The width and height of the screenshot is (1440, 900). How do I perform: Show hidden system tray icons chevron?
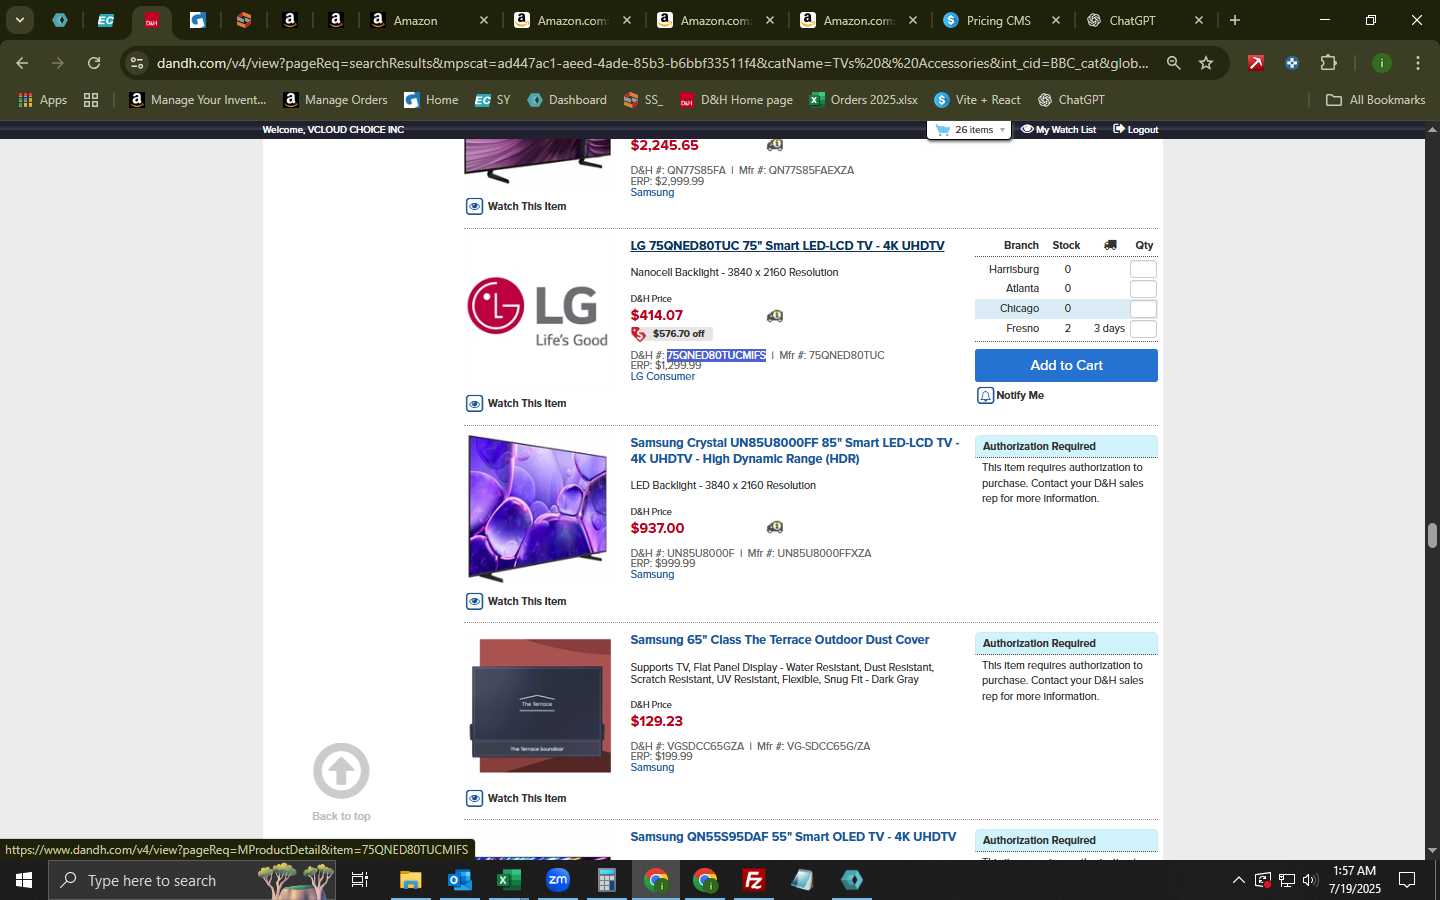pos(1238,880)
